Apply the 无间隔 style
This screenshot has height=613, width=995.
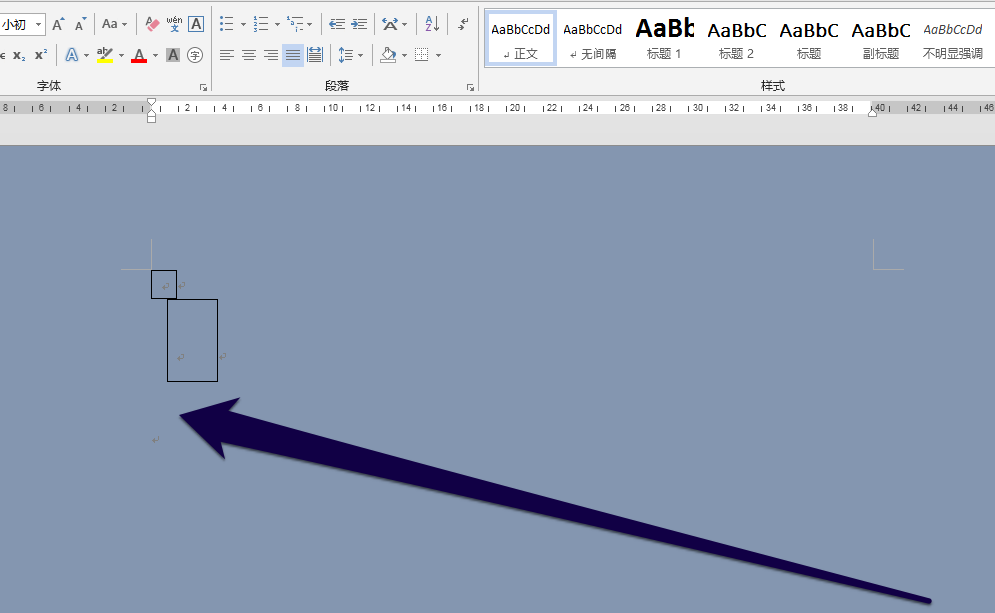[x=593, y=39]
